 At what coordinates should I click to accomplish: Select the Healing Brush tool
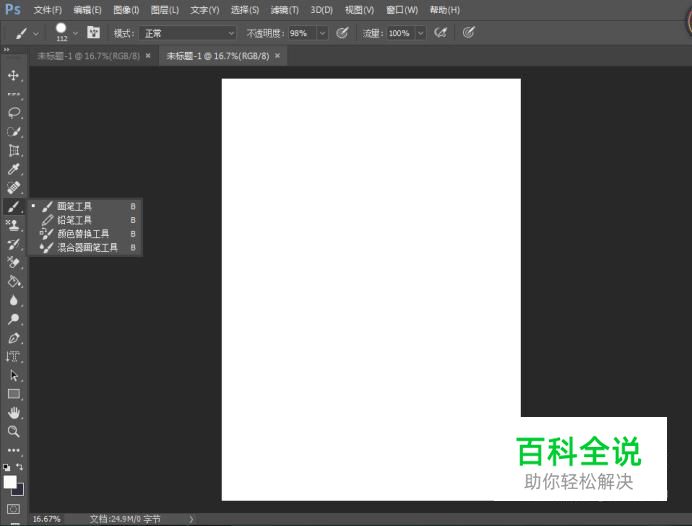pos(13,188)
